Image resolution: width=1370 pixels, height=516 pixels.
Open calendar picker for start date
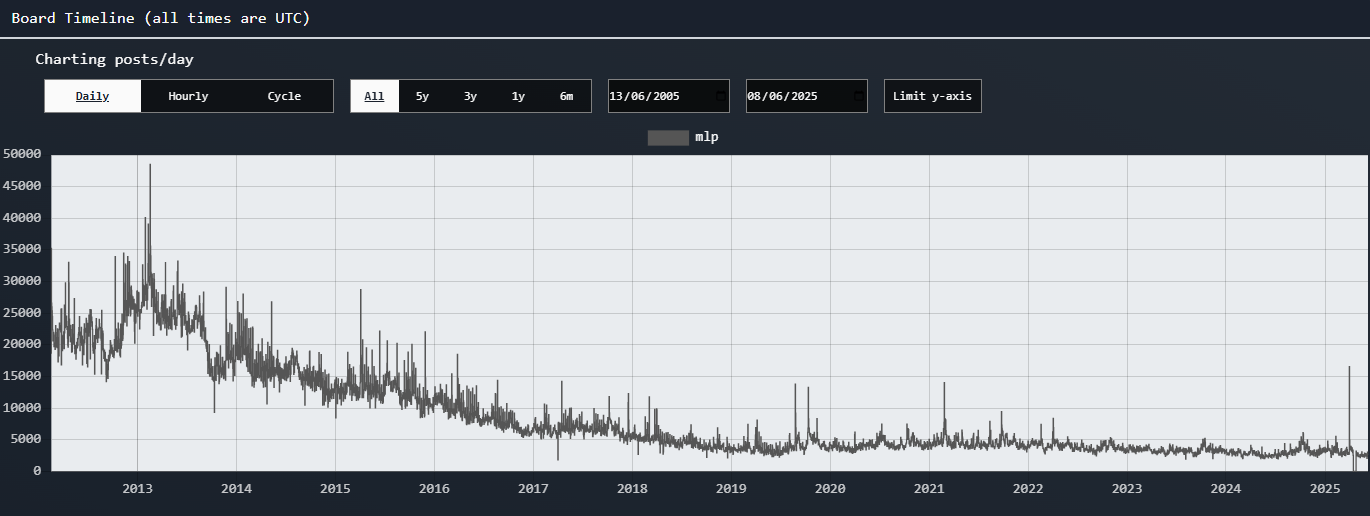pos(721,97)
